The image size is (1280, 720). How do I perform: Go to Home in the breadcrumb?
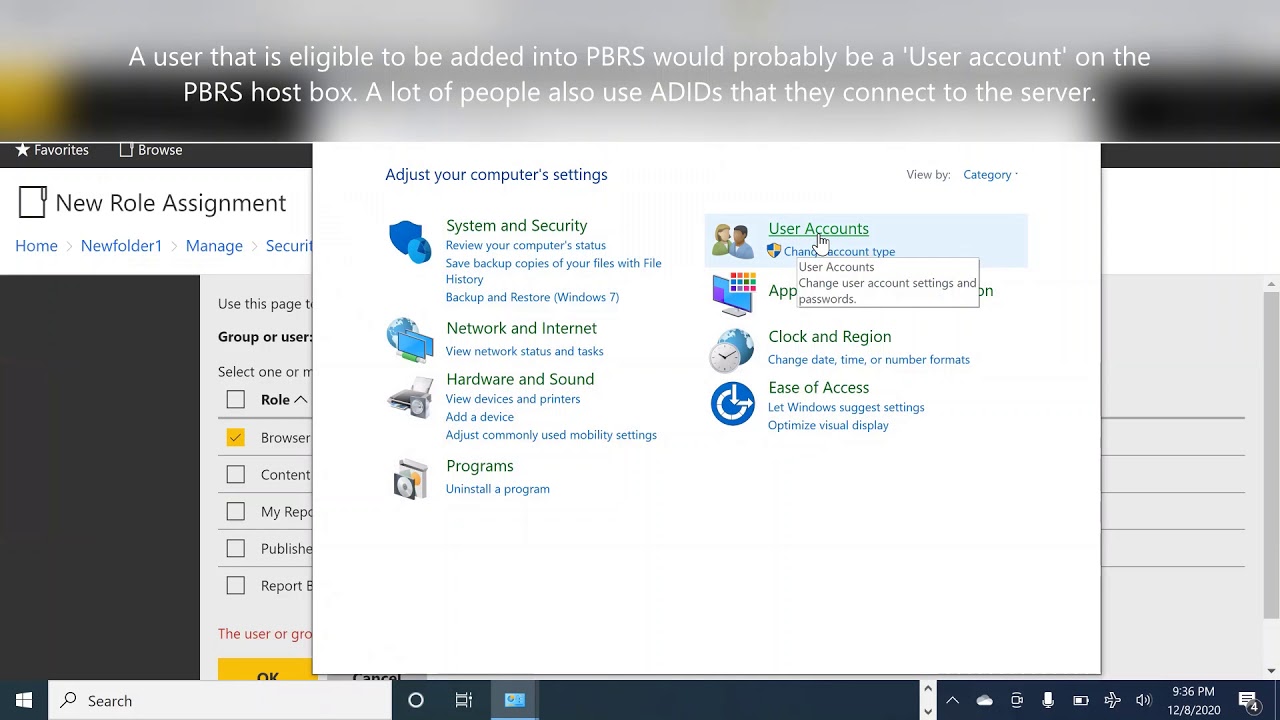coord(36,246)
